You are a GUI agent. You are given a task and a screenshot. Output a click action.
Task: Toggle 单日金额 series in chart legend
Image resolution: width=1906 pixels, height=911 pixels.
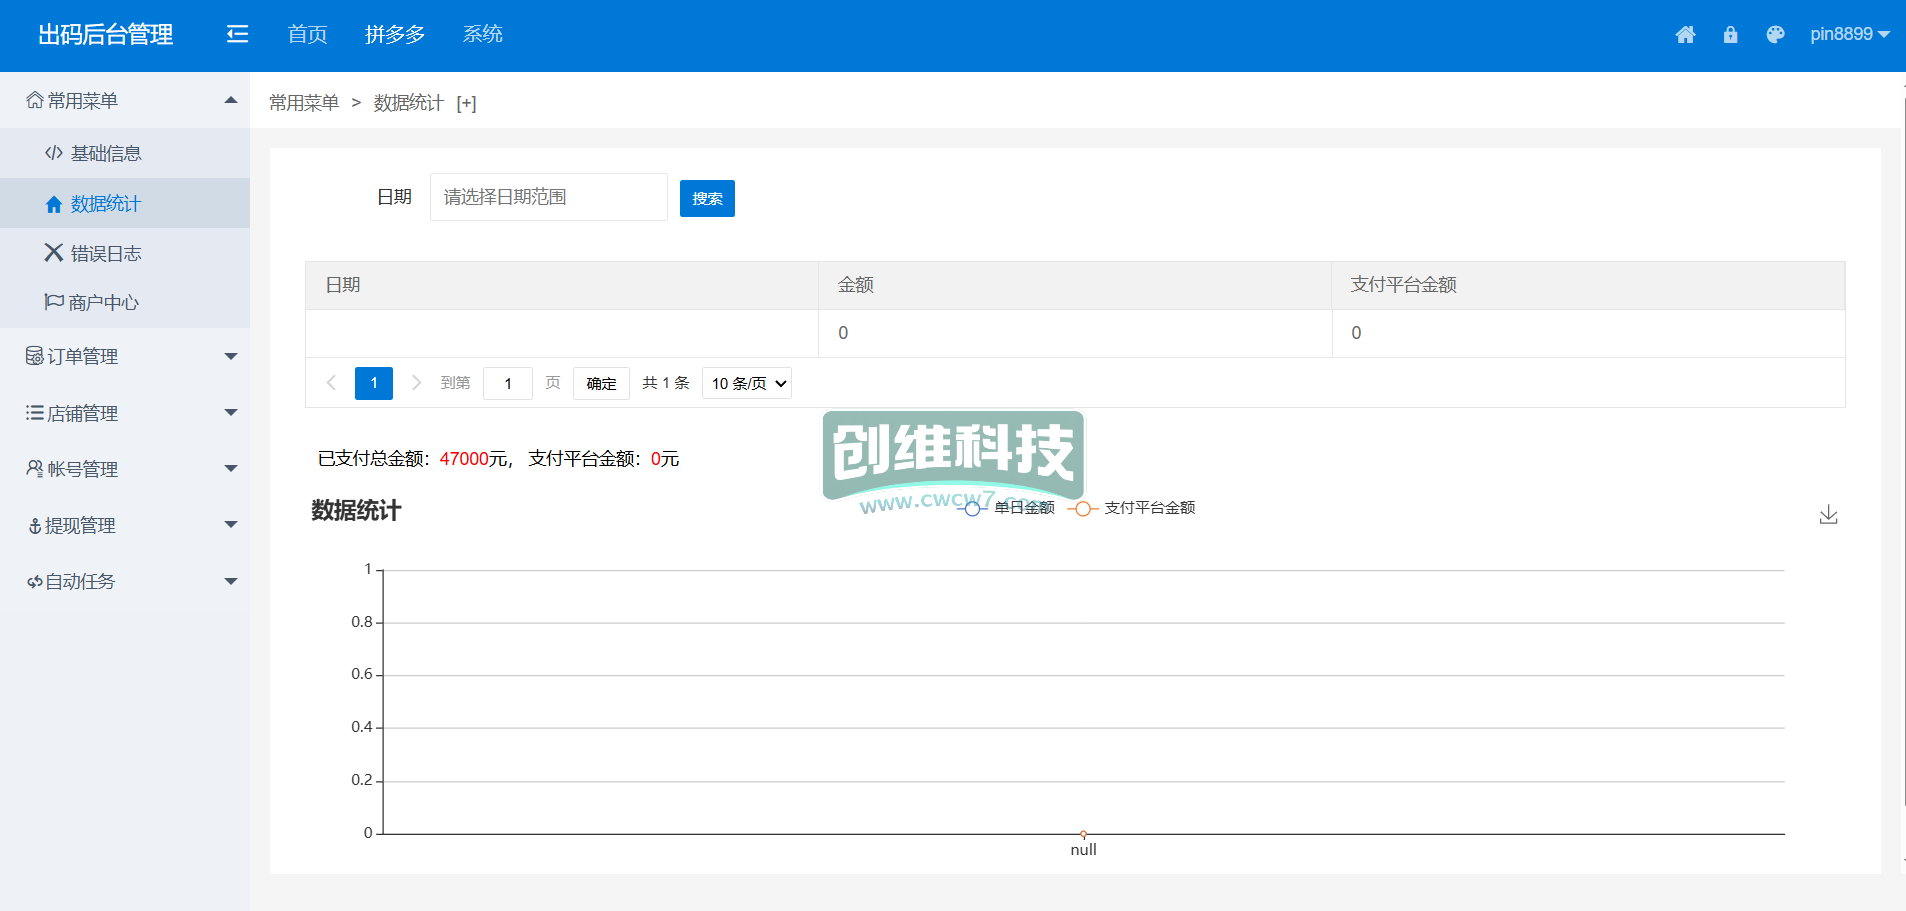tap(1010, 508)
